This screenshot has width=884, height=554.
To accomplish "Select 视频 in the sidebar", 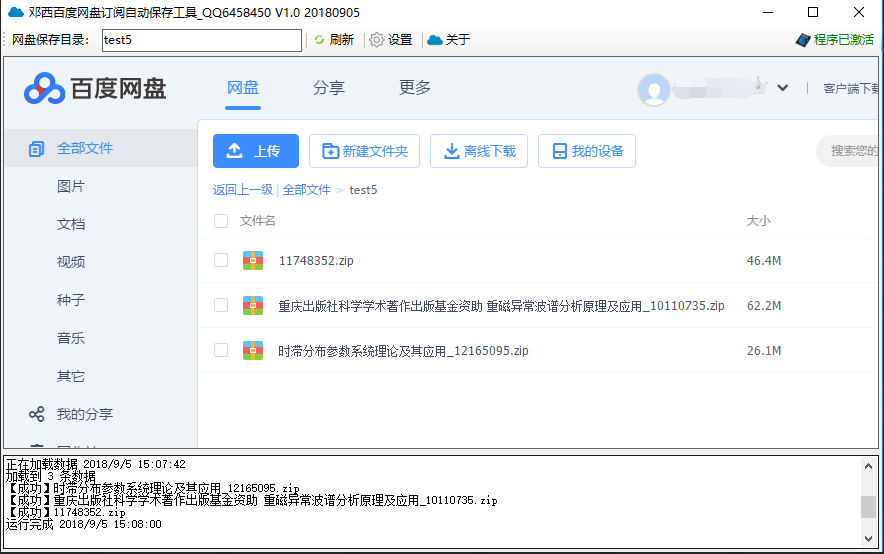I will tap(71, 262).
